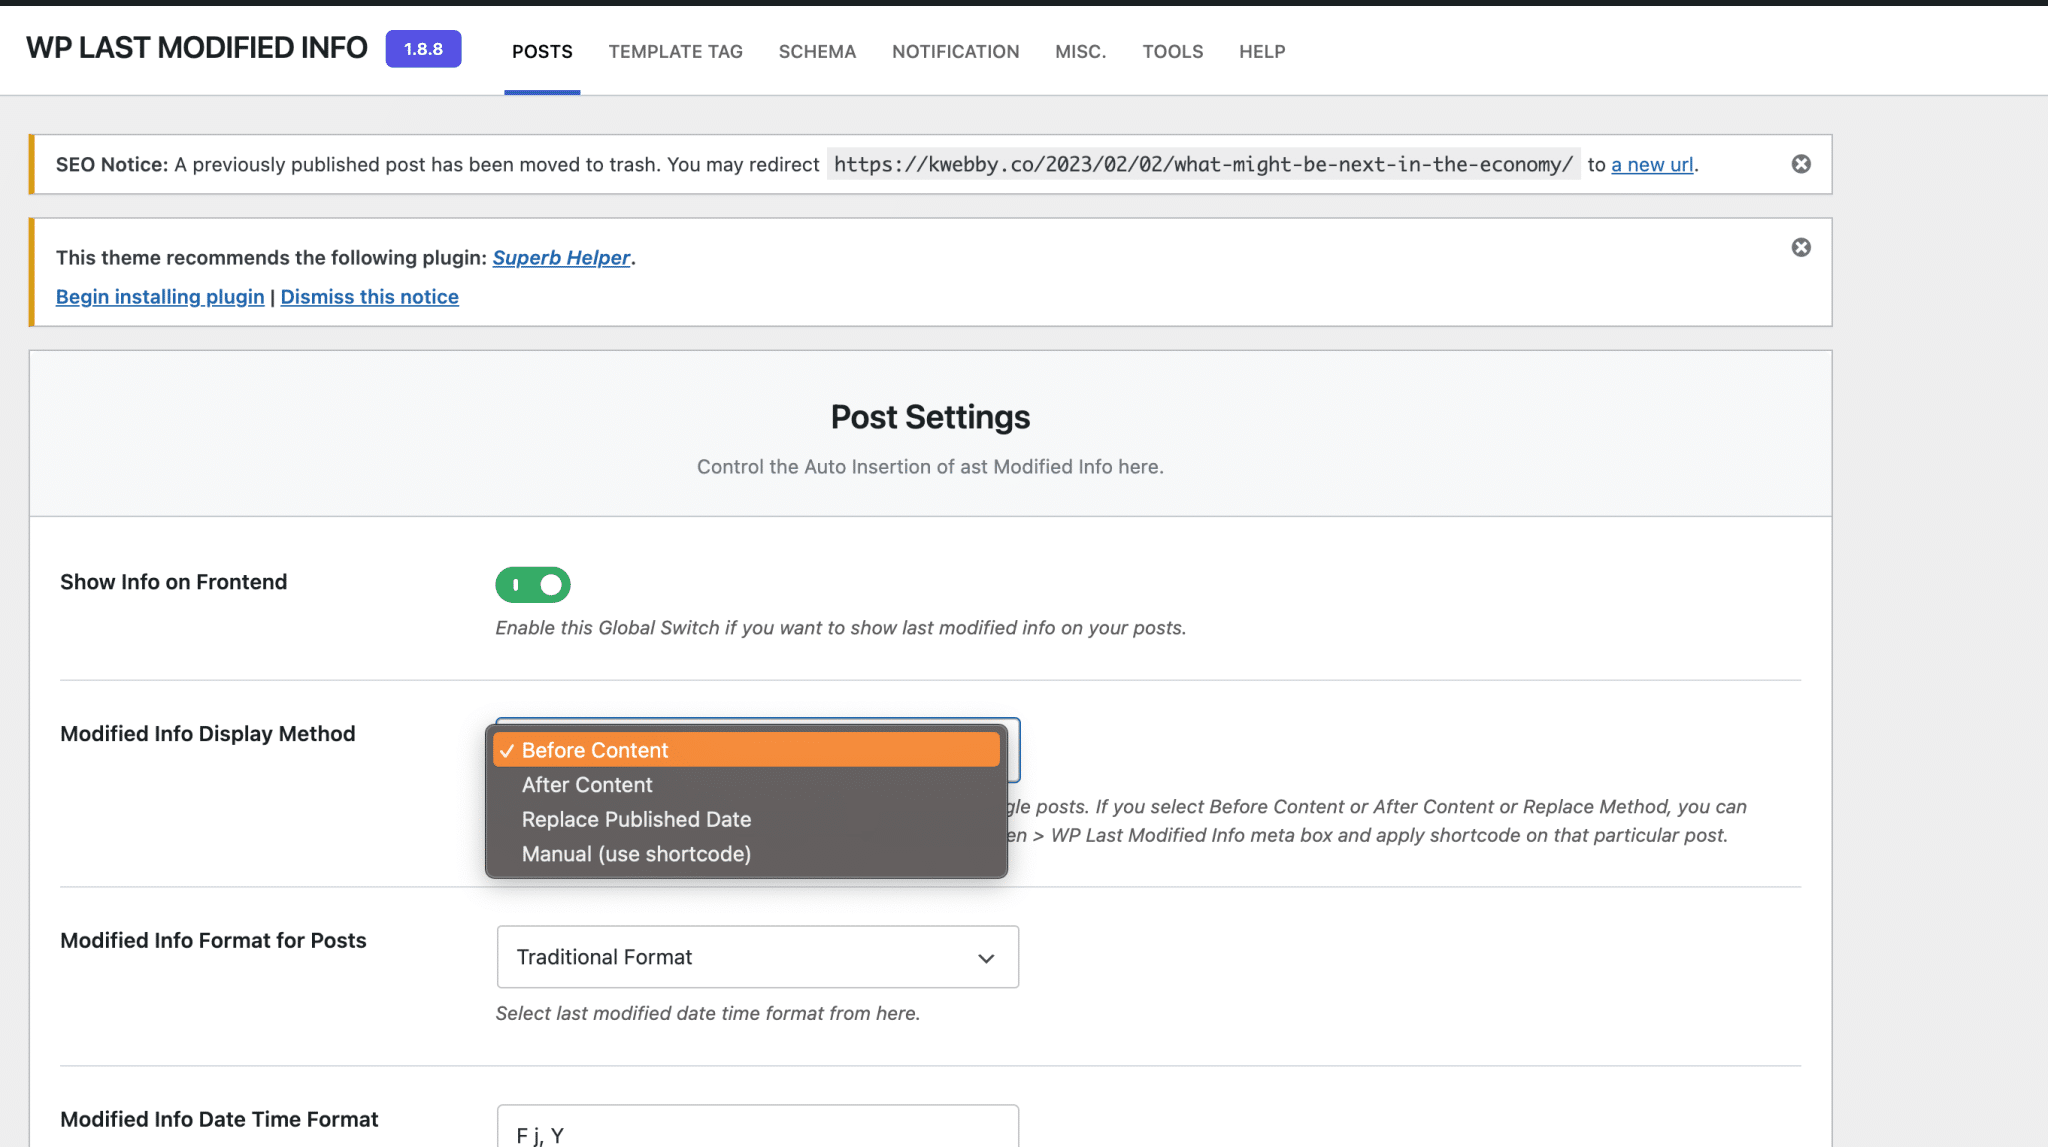
Task: Open the Superb Helper plugin link
Action: (x=561, y=257)
